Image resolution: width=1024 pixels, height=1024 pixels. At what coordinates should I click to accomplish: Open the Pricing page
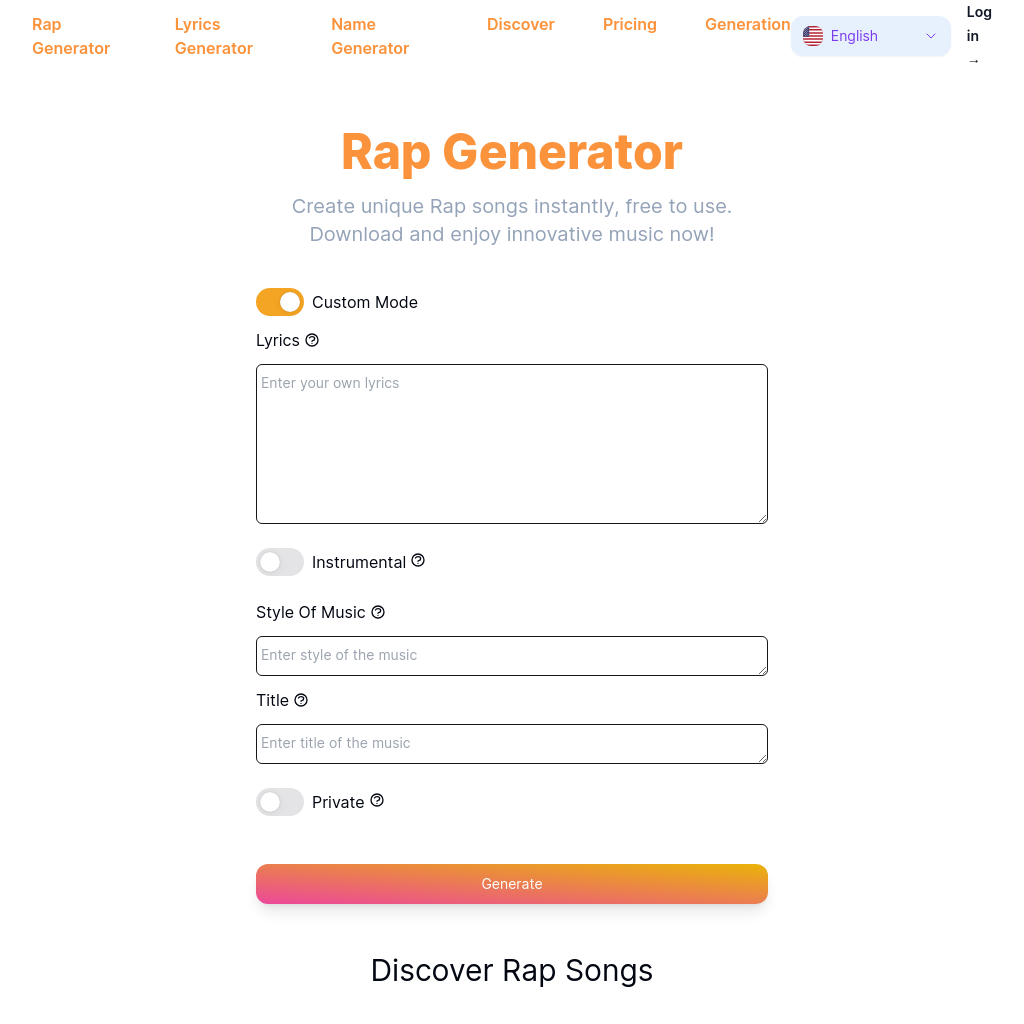click(629, 24)
